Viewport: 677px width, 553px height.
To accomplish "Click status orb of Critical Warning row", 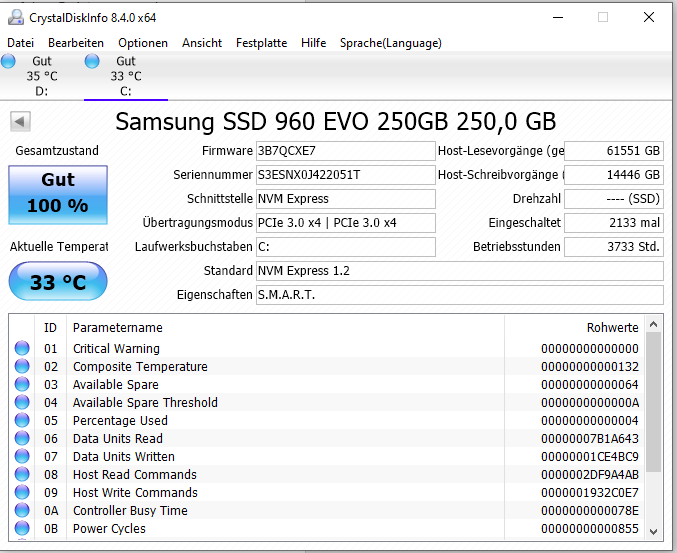I will coord(22,348).
